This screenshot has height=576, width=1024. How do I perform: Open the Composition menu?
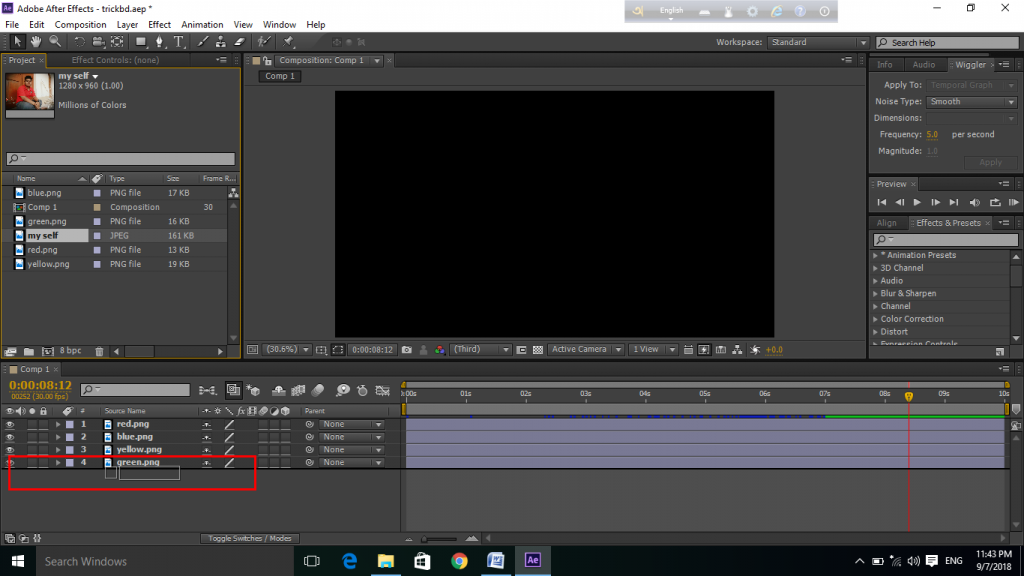(80, 25)
